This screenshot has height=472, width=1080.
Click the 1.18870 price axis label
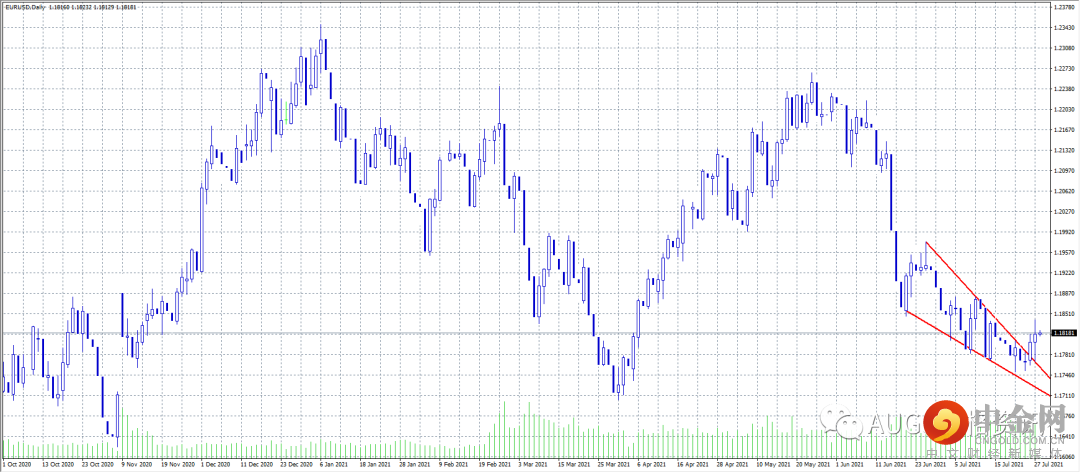(1063, 293)
